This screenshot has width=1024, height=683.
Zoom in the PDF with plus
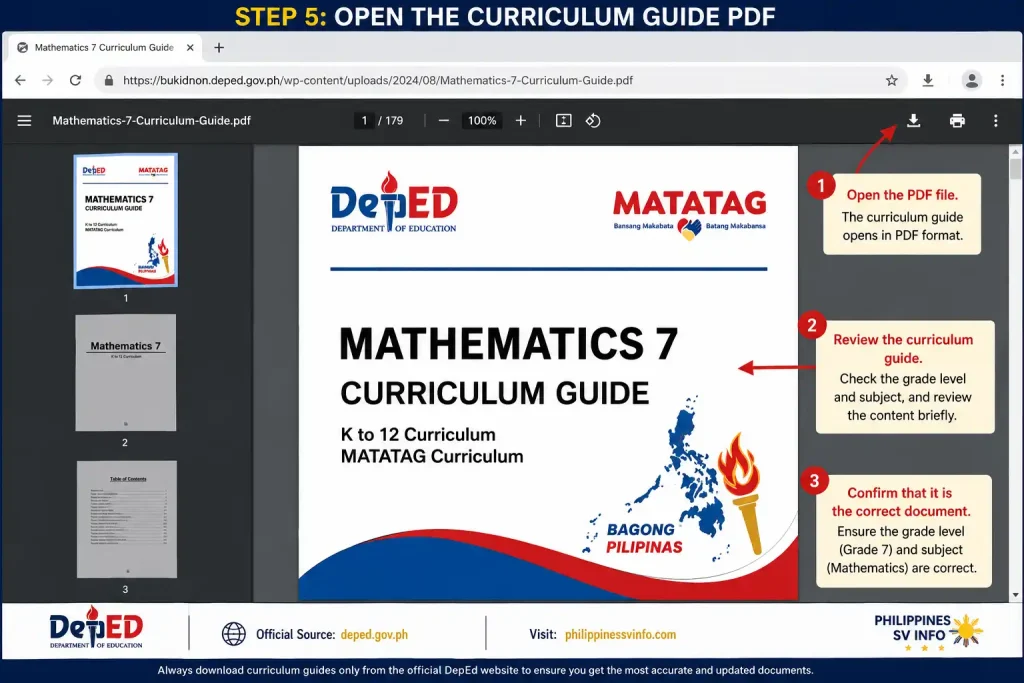[x=520, y=121]
